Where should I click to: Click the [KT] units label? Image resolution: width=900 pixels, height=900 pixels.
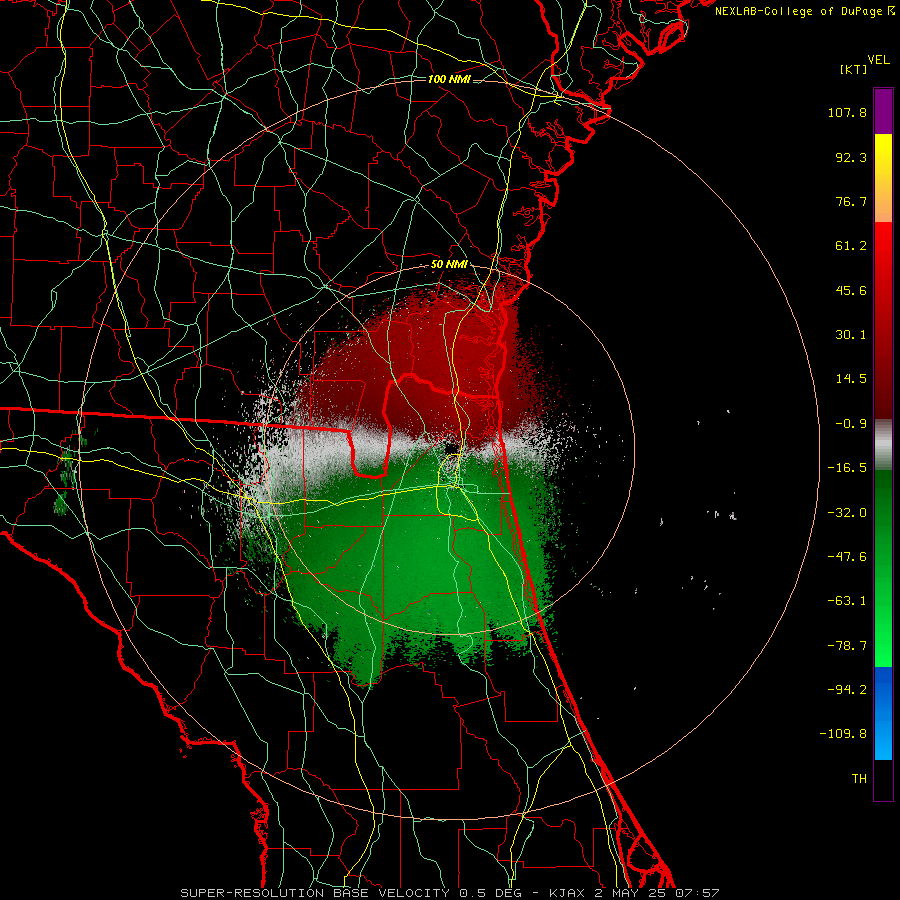pyautogui.click(x=854, y=69)
